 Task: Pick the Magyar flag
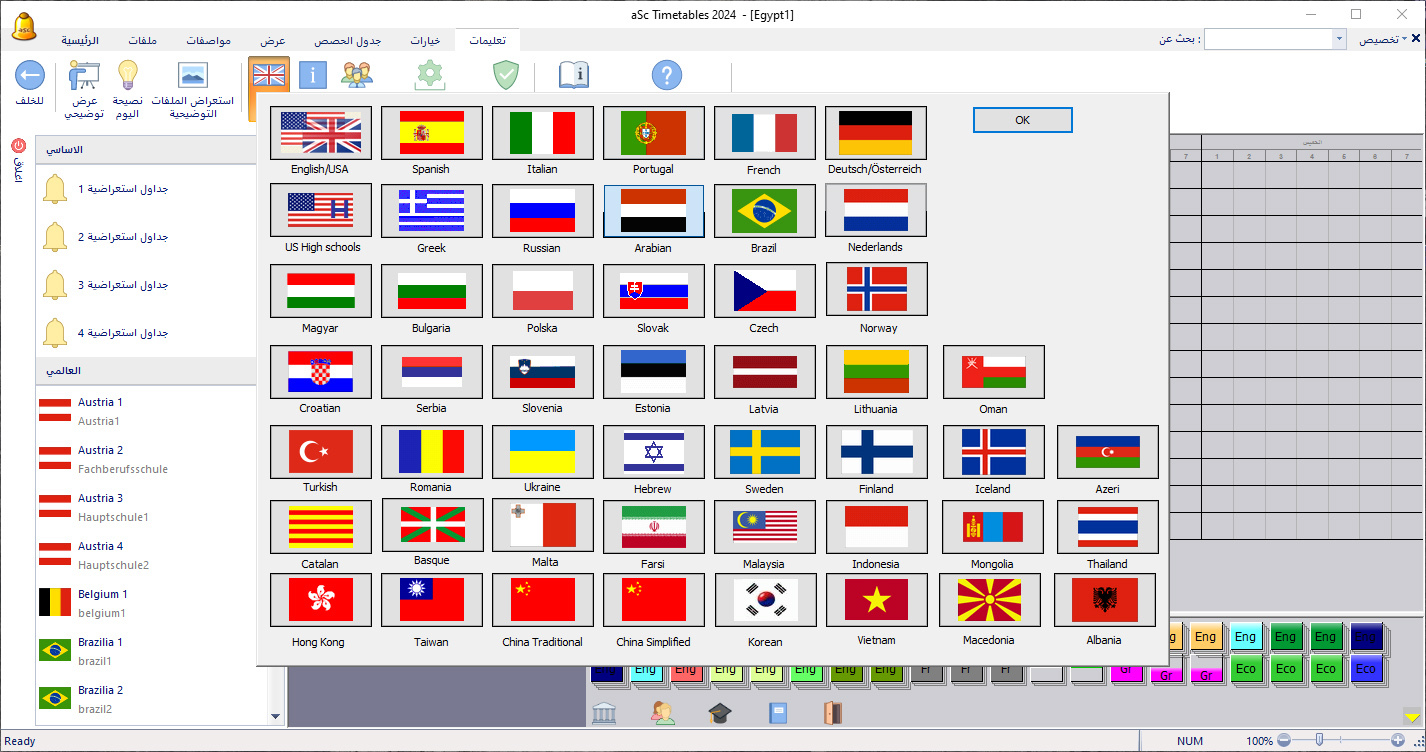point(321,290)
